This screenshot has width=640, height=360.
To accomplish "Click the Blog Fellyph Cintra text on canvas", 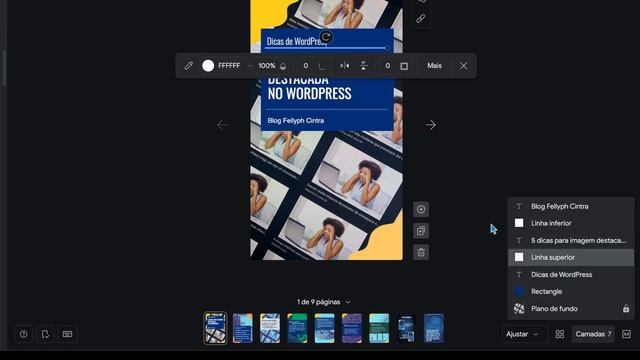I will 296,121.
